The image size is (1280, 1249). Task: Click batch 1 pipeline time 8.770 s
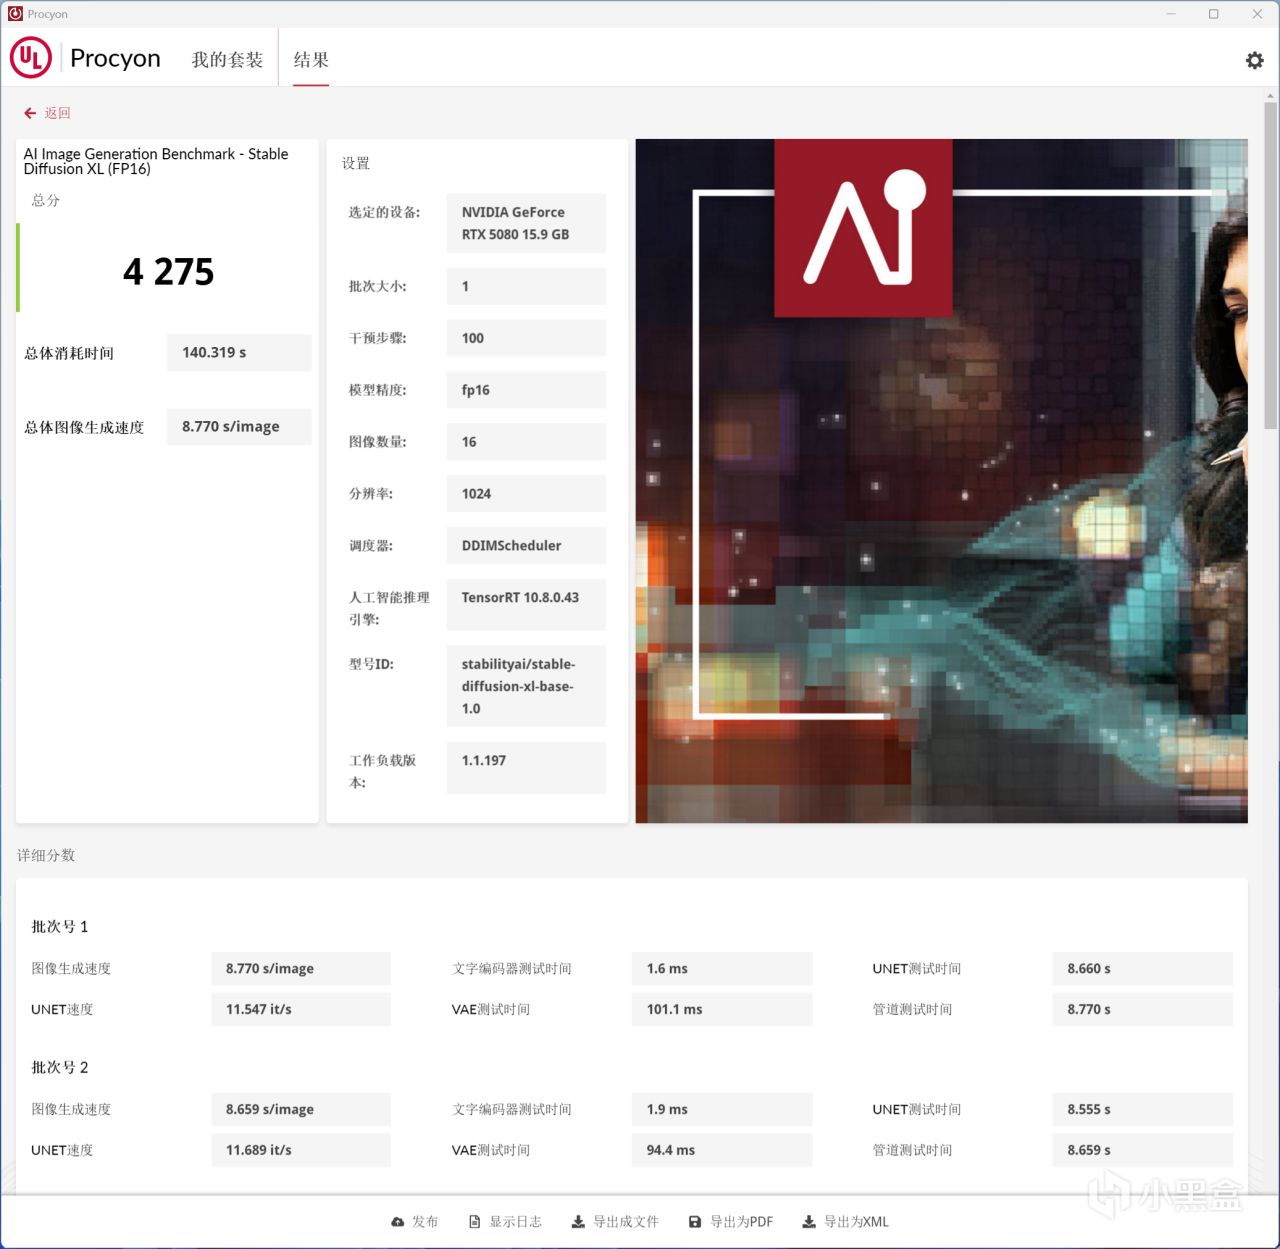click(x=1142, y=1010)
